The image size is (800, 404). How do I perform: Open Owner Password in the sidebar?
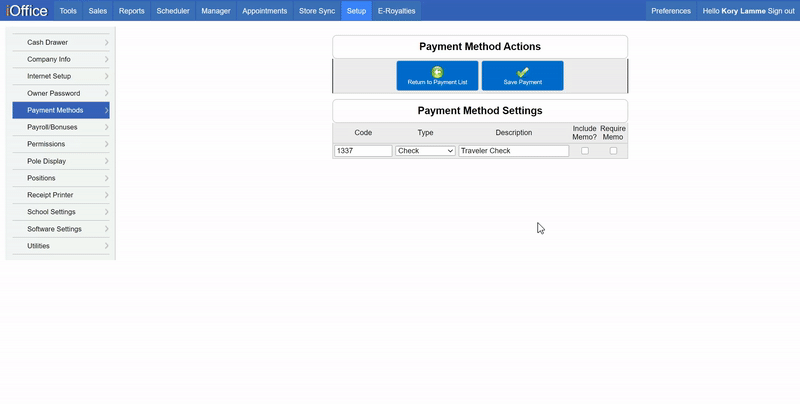point(61,93)
